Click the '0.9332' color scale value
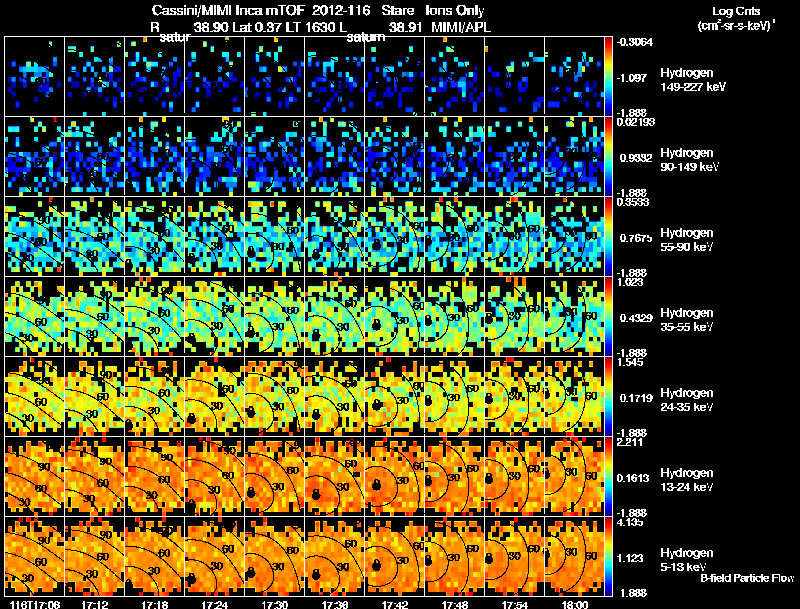The width and height of the screenshot is (800, 609). [636, 158]
